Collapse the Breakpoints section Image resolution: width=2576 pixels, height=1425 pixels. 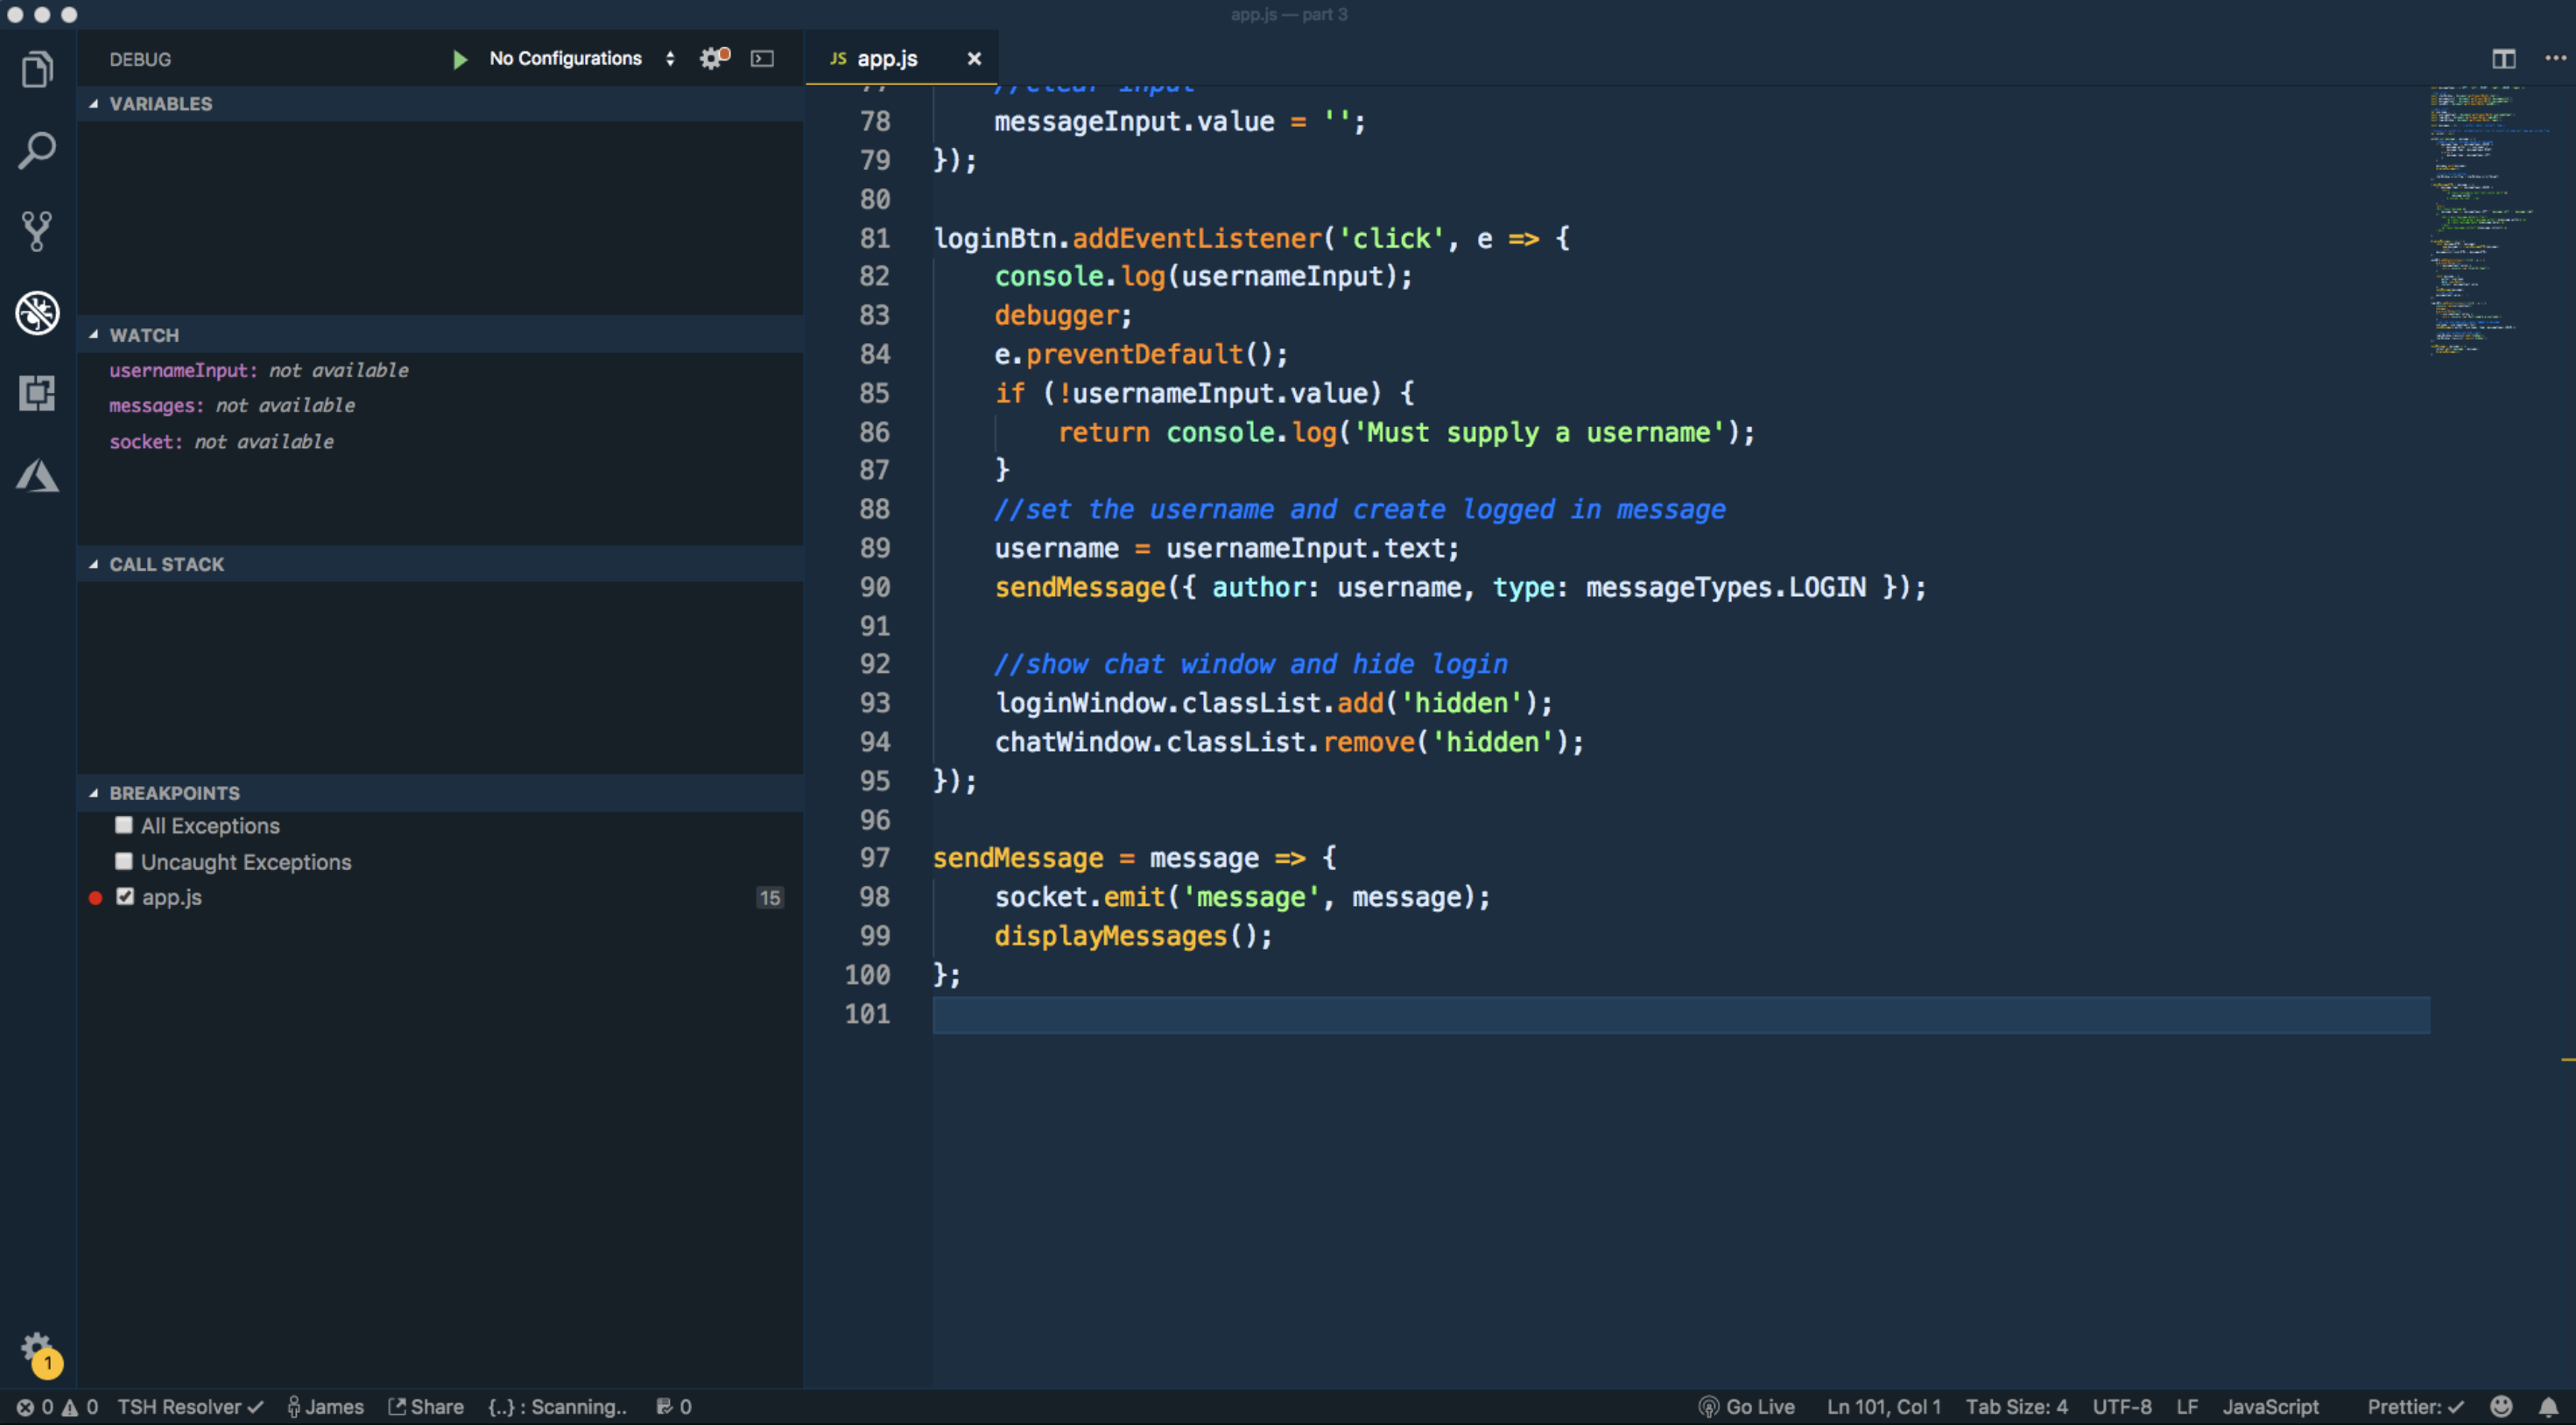pos(95,792)
